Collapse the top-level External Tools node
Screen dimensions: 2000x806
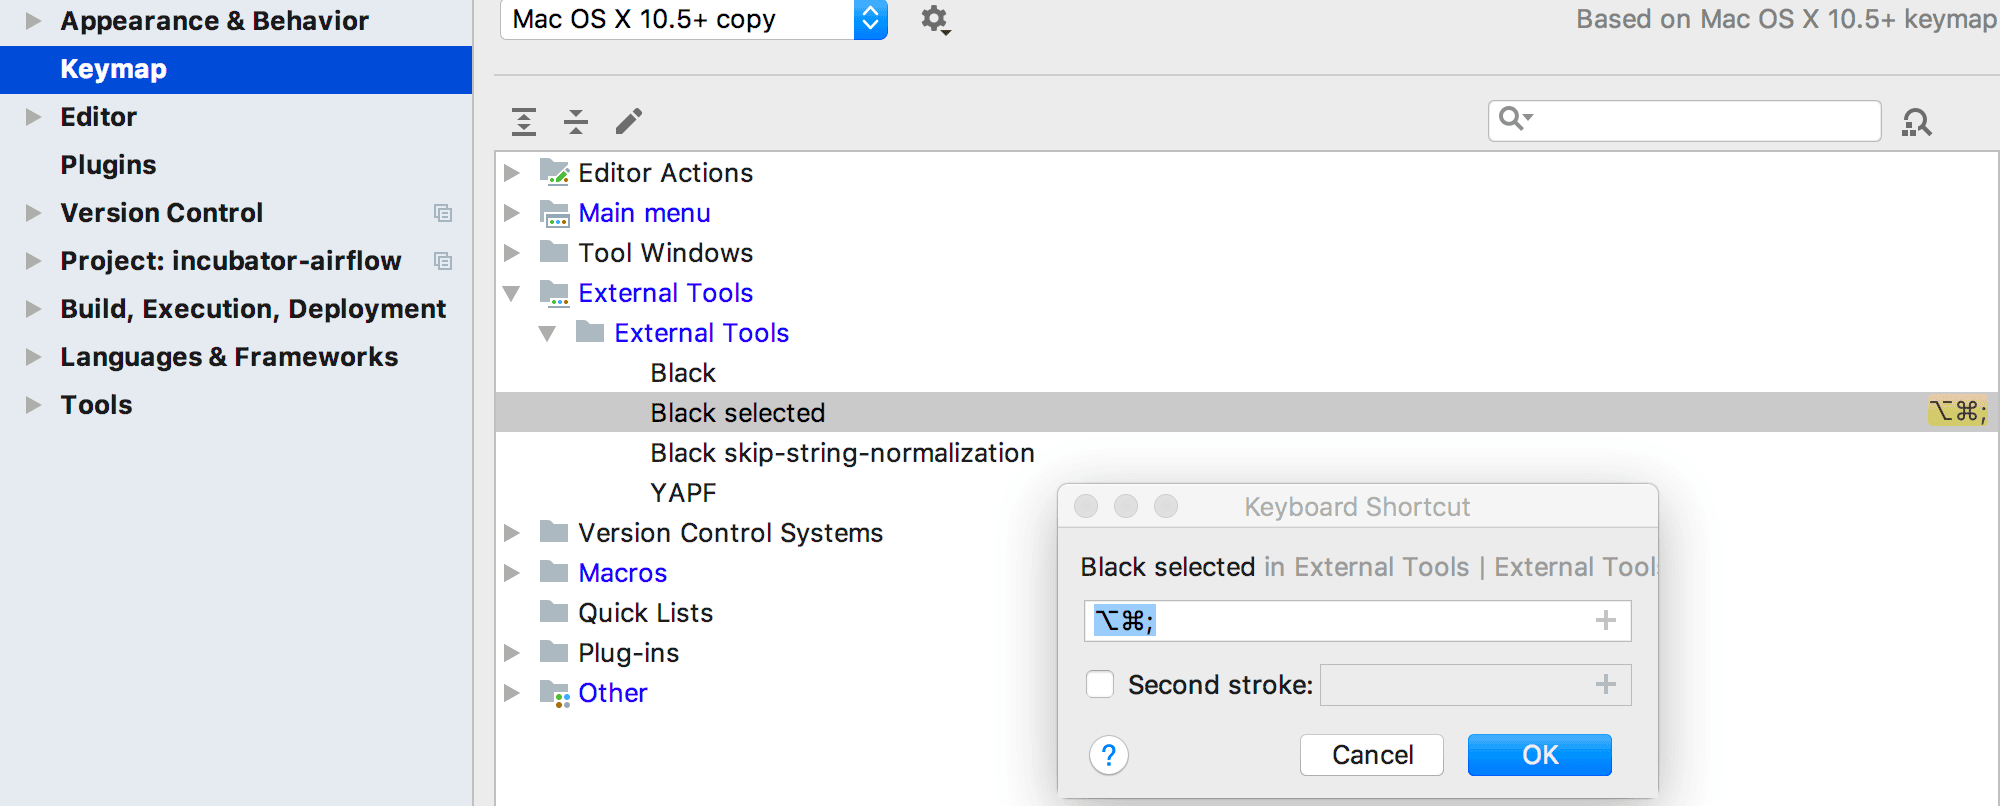tap(512, 293)
